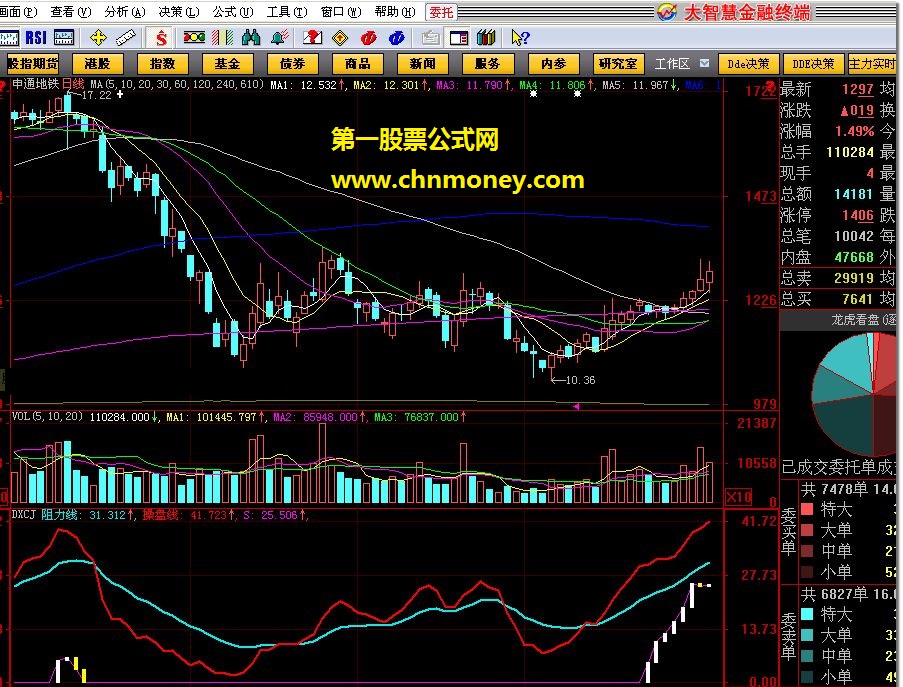
Task: Click the 内盘 value 47668
Action: click(854, 257)
